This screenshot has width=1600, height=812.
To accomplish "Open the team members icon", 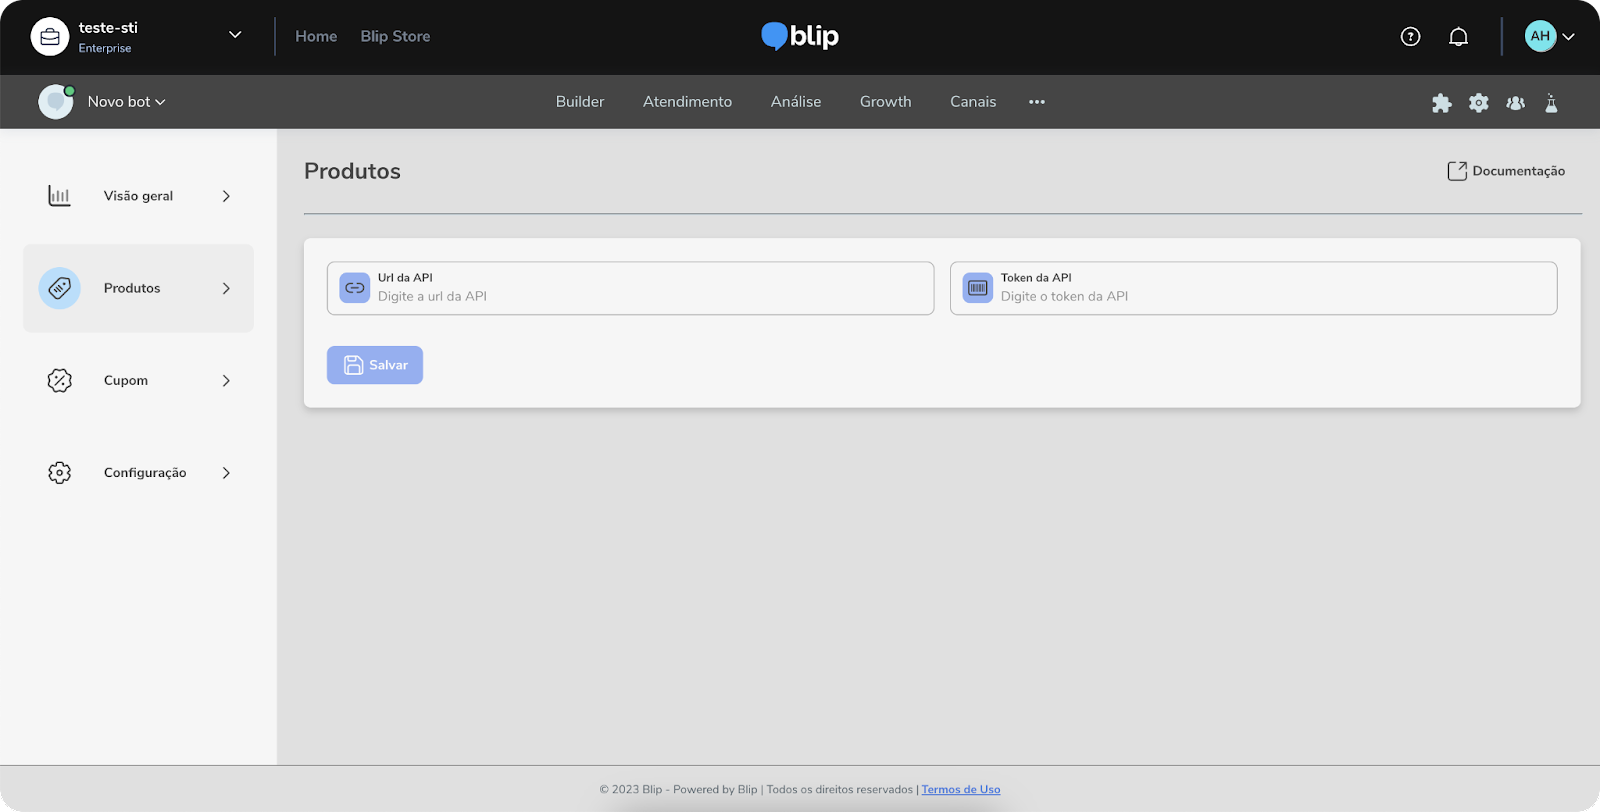I will (1515, 103).
